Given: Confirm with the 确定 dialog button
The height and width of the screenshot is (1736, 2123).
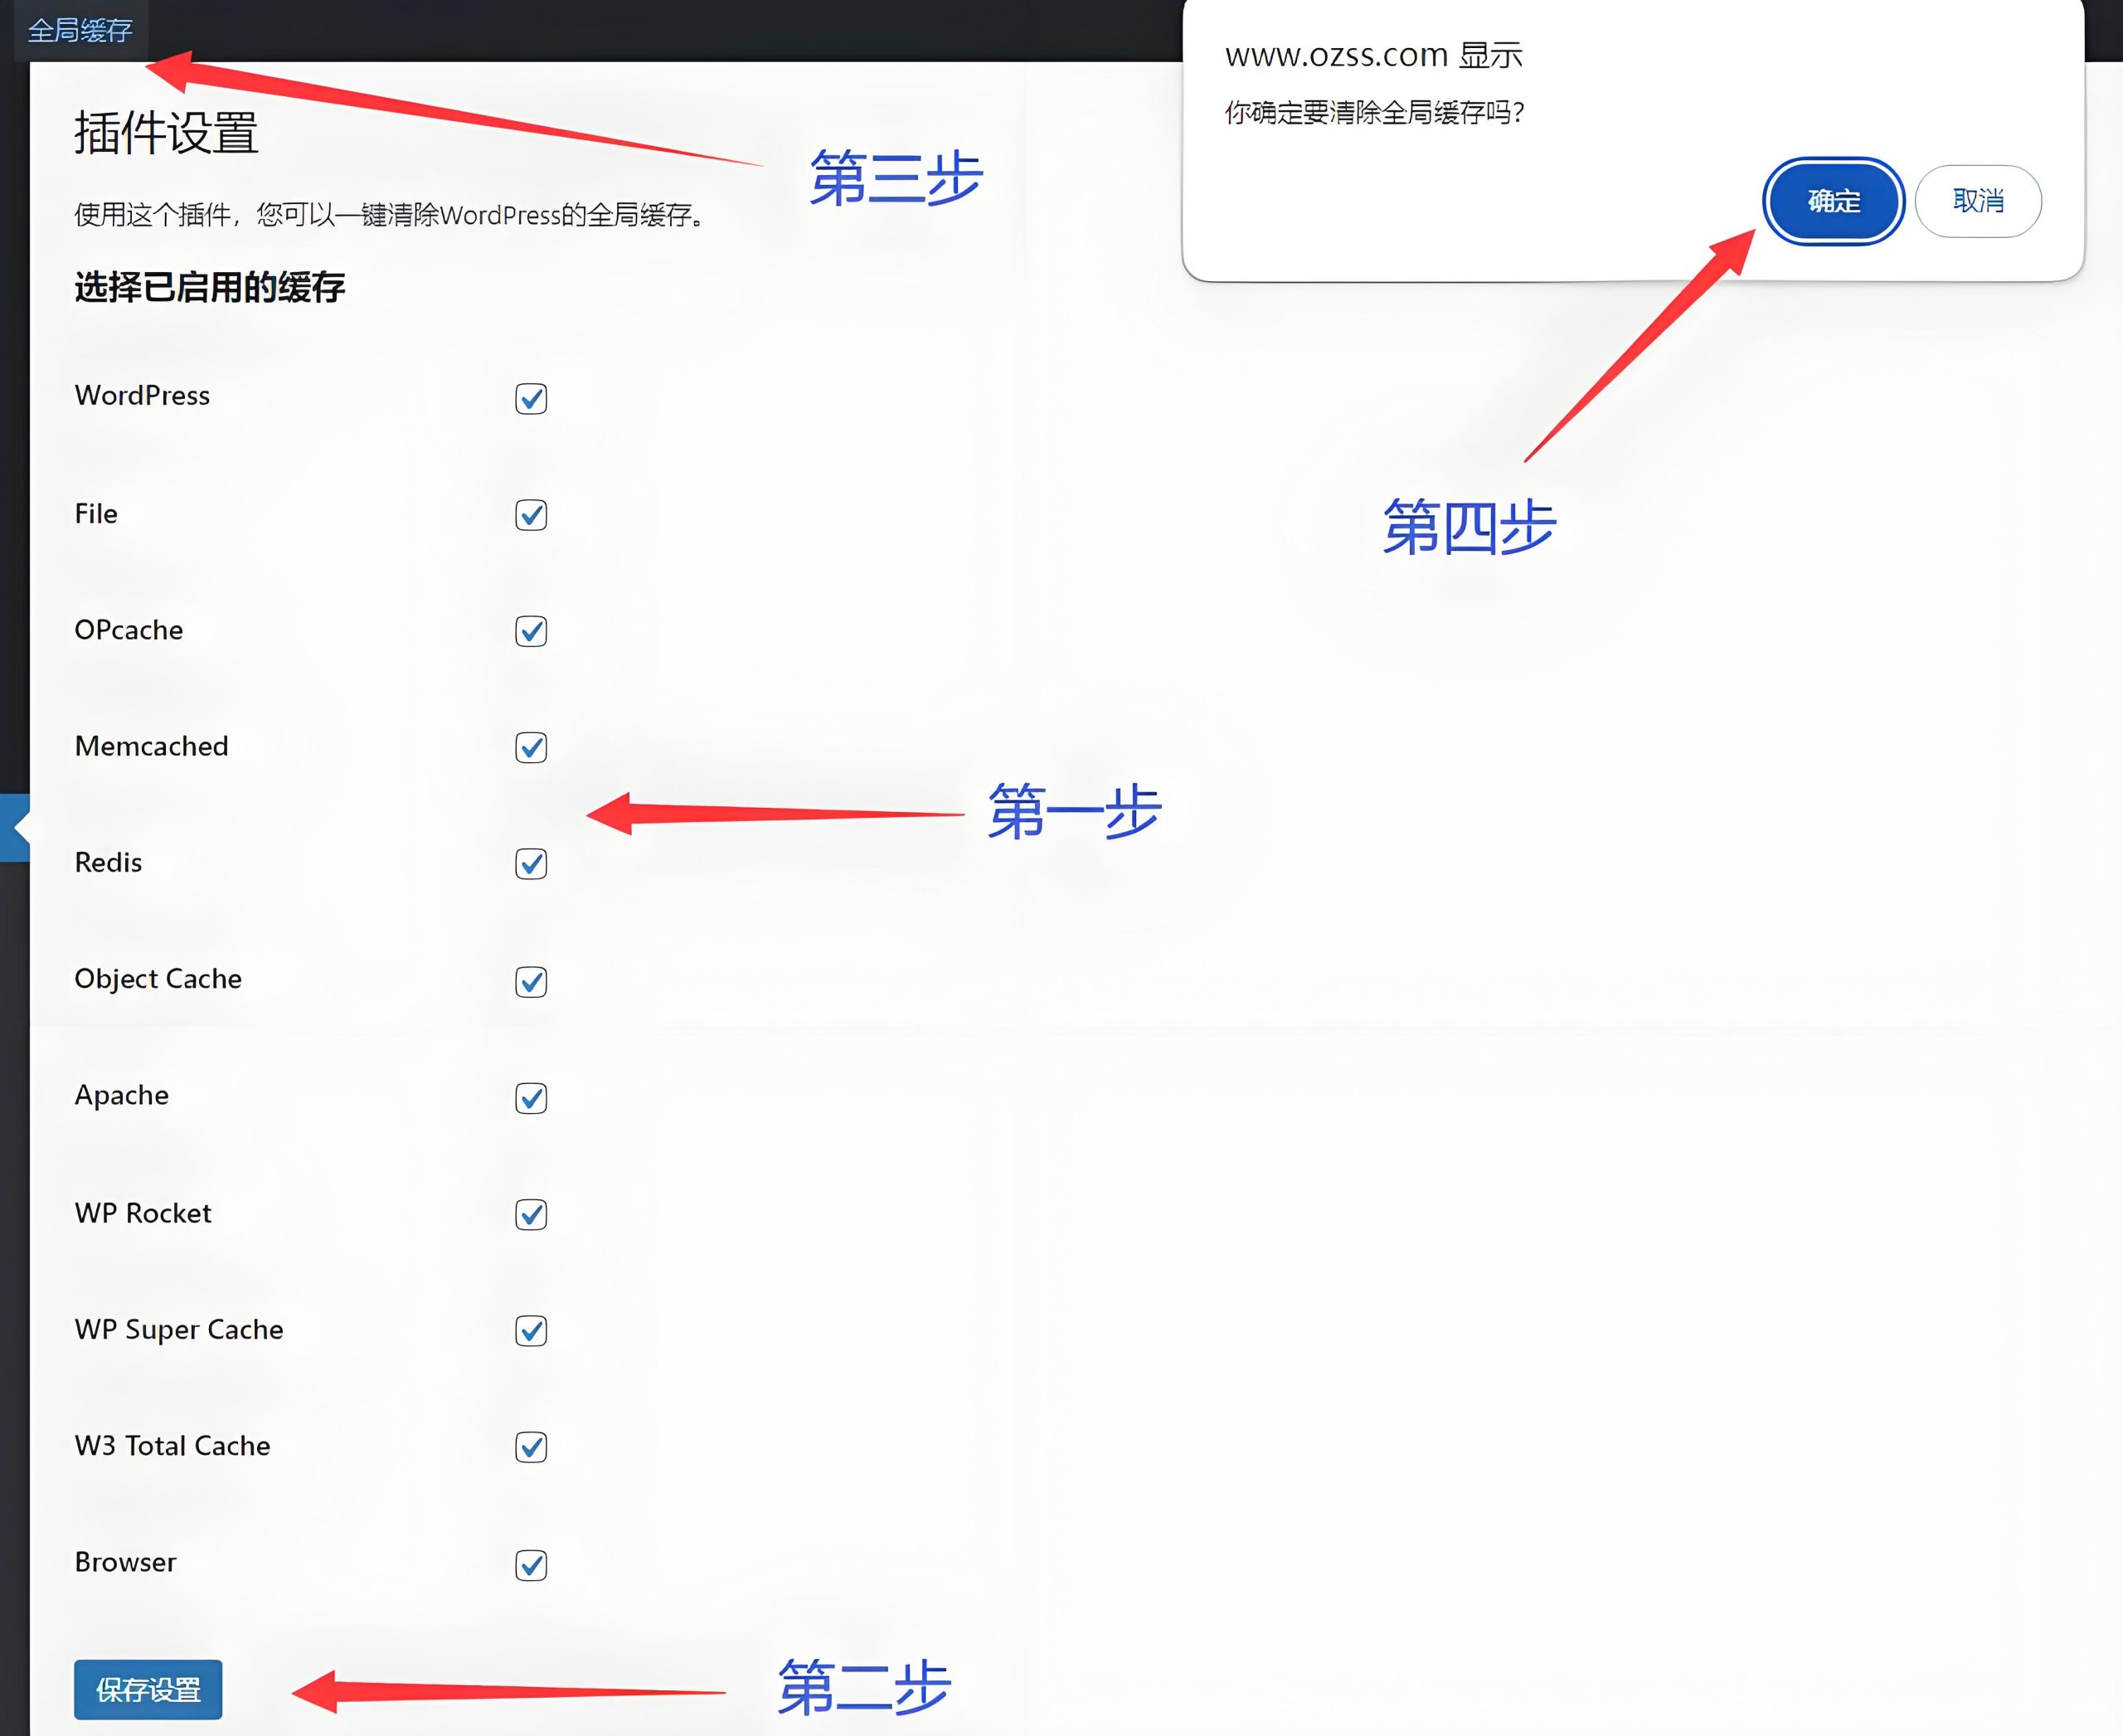Looking at the screenshot, I should tap(1833, 201).
